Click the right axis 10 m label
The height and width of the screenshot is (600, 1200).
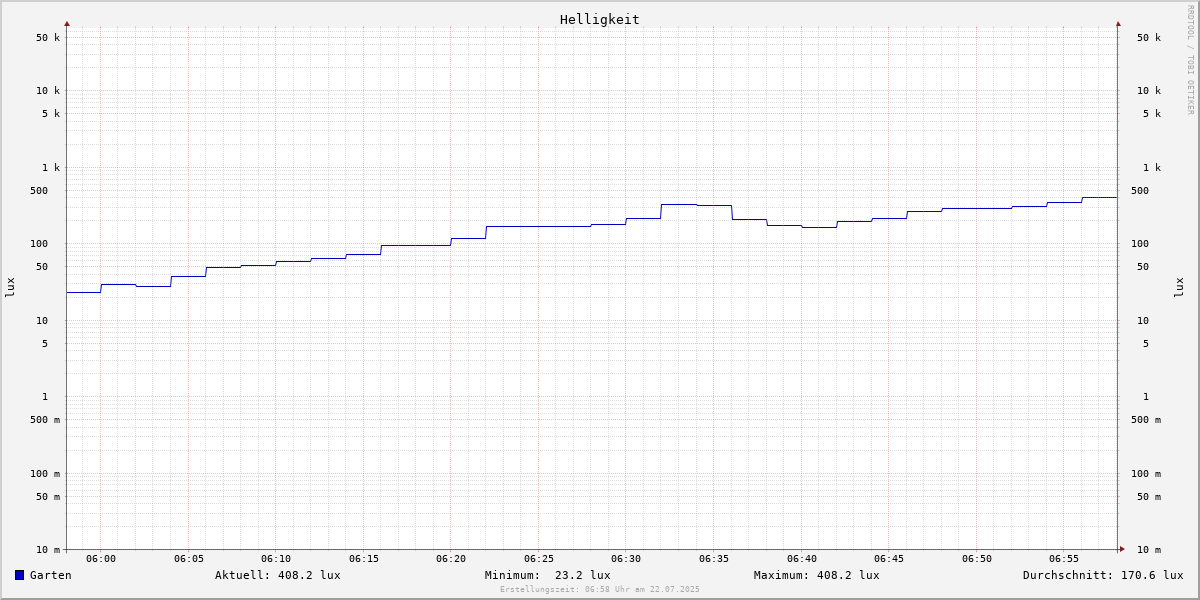pos(1149,550)
